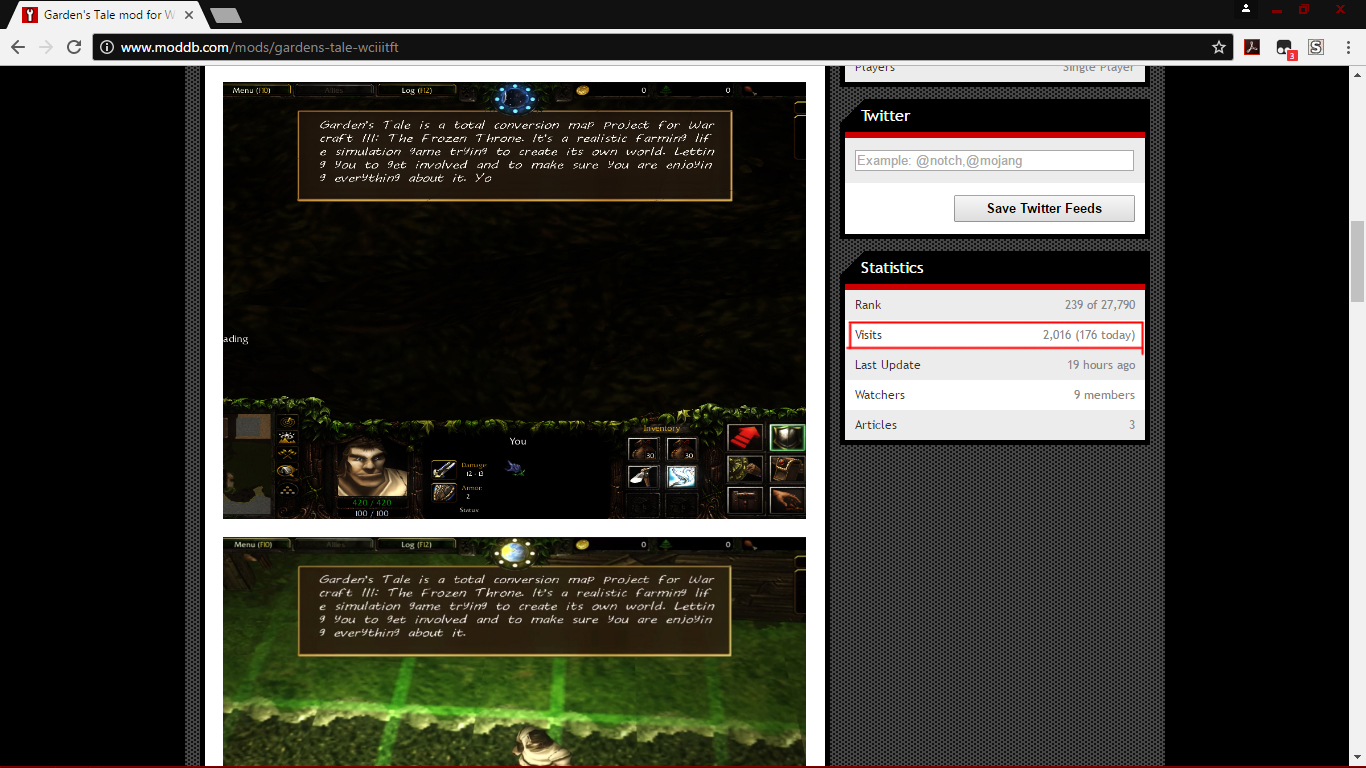
Task: Minimize the Chrome window
Action: point(1277,9)
